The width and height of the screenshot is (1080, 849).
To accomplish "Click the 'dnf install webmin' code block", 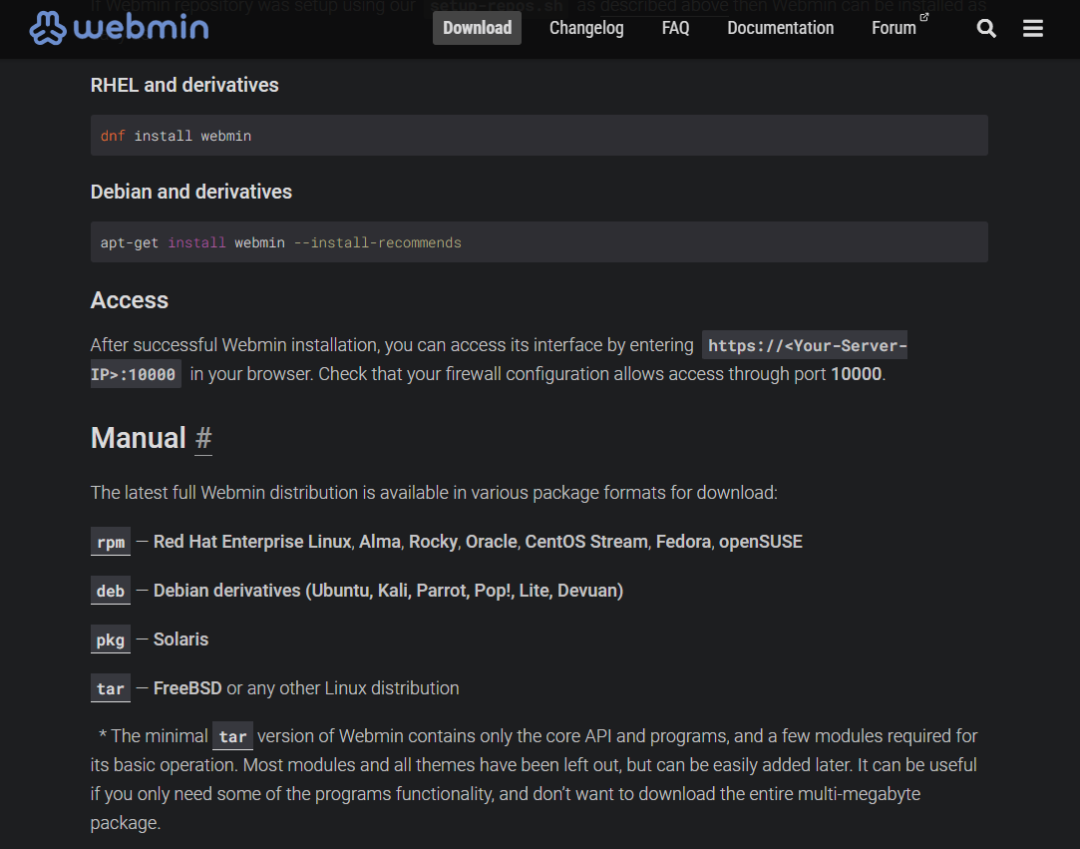I will (539, 136).
